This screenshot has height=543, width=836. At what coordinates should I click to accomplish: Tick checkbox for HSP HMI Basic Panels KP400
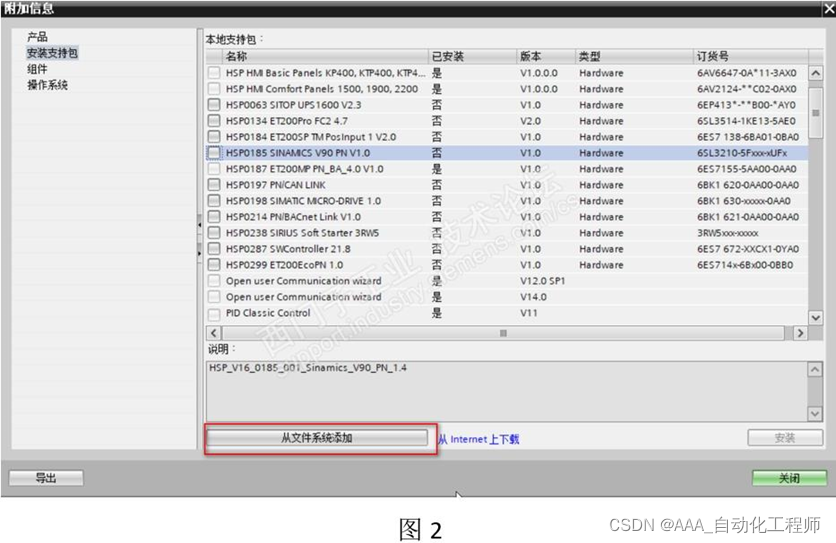214,73
